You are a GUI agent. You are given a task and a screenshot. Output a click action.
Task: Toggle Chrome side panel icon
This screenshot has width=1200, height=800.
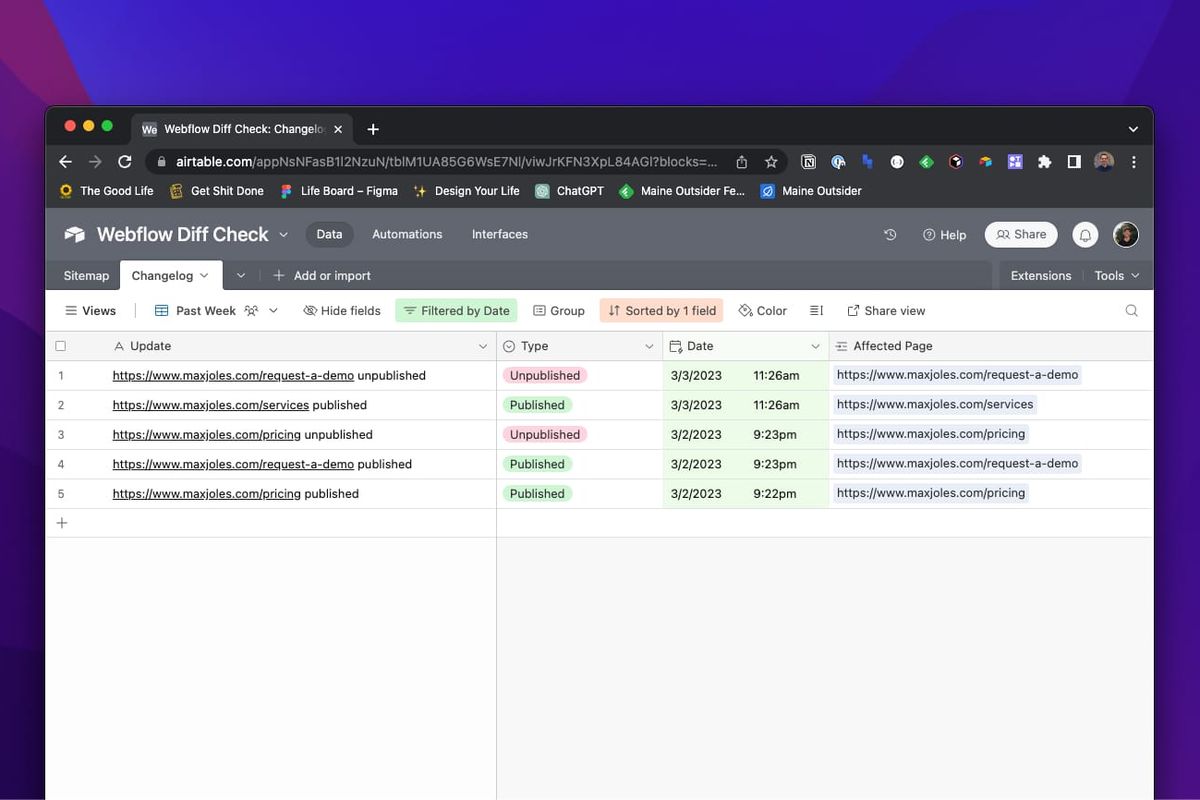tap(1074, 162)
